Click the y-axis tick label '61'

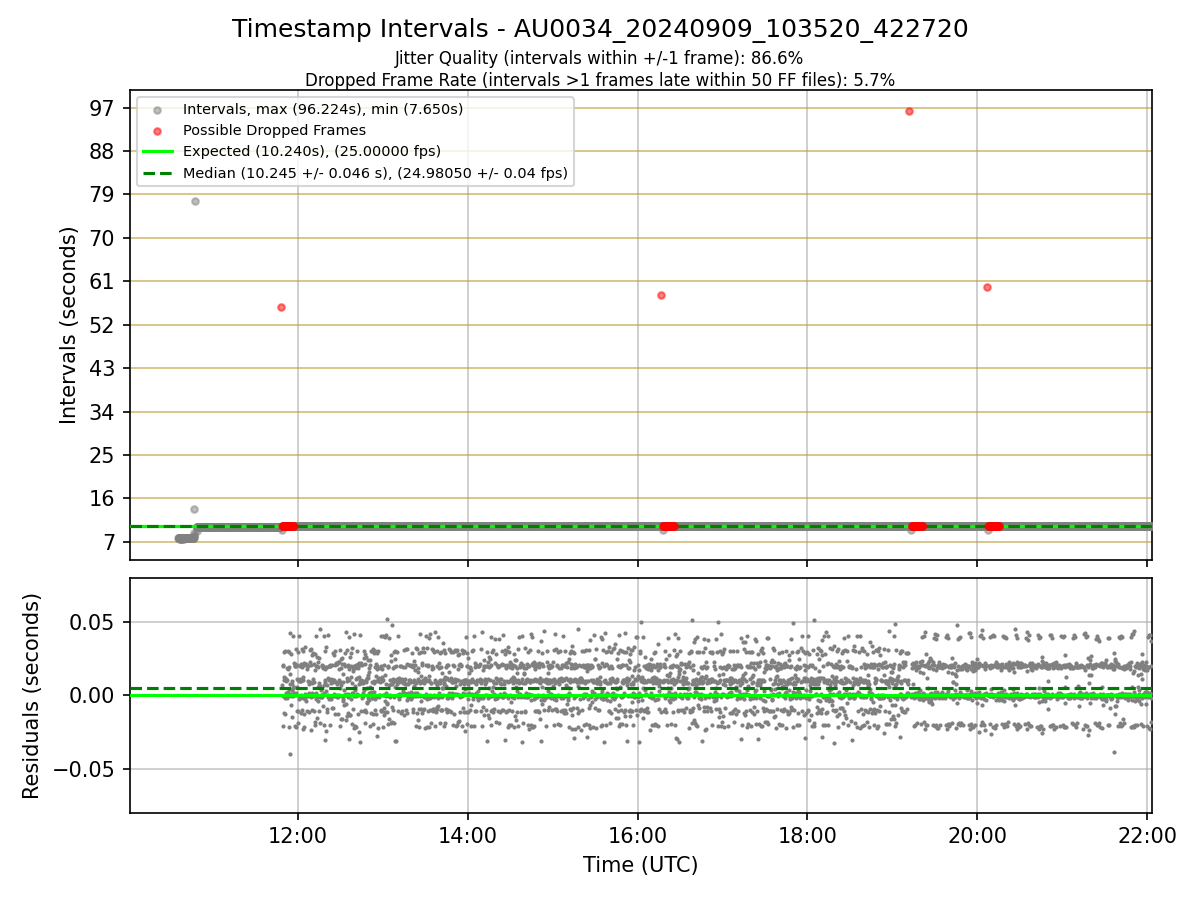click(104, 282)
